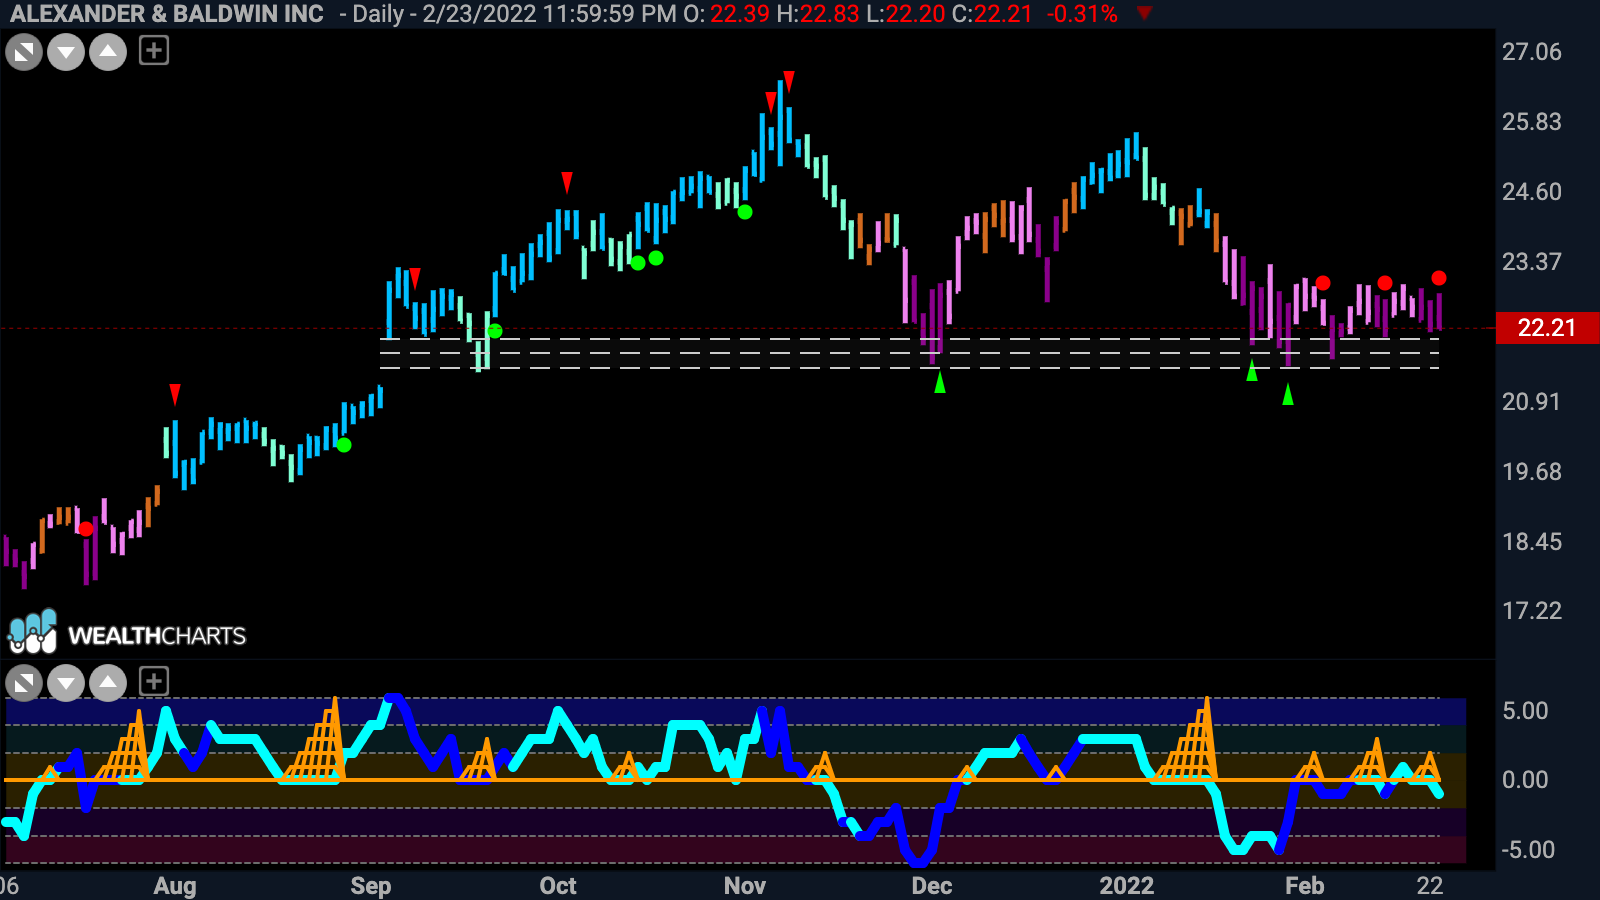The image size is (1600, 900).
Task: Click the 17.22 price axis label
Action: pos(1532,611)
